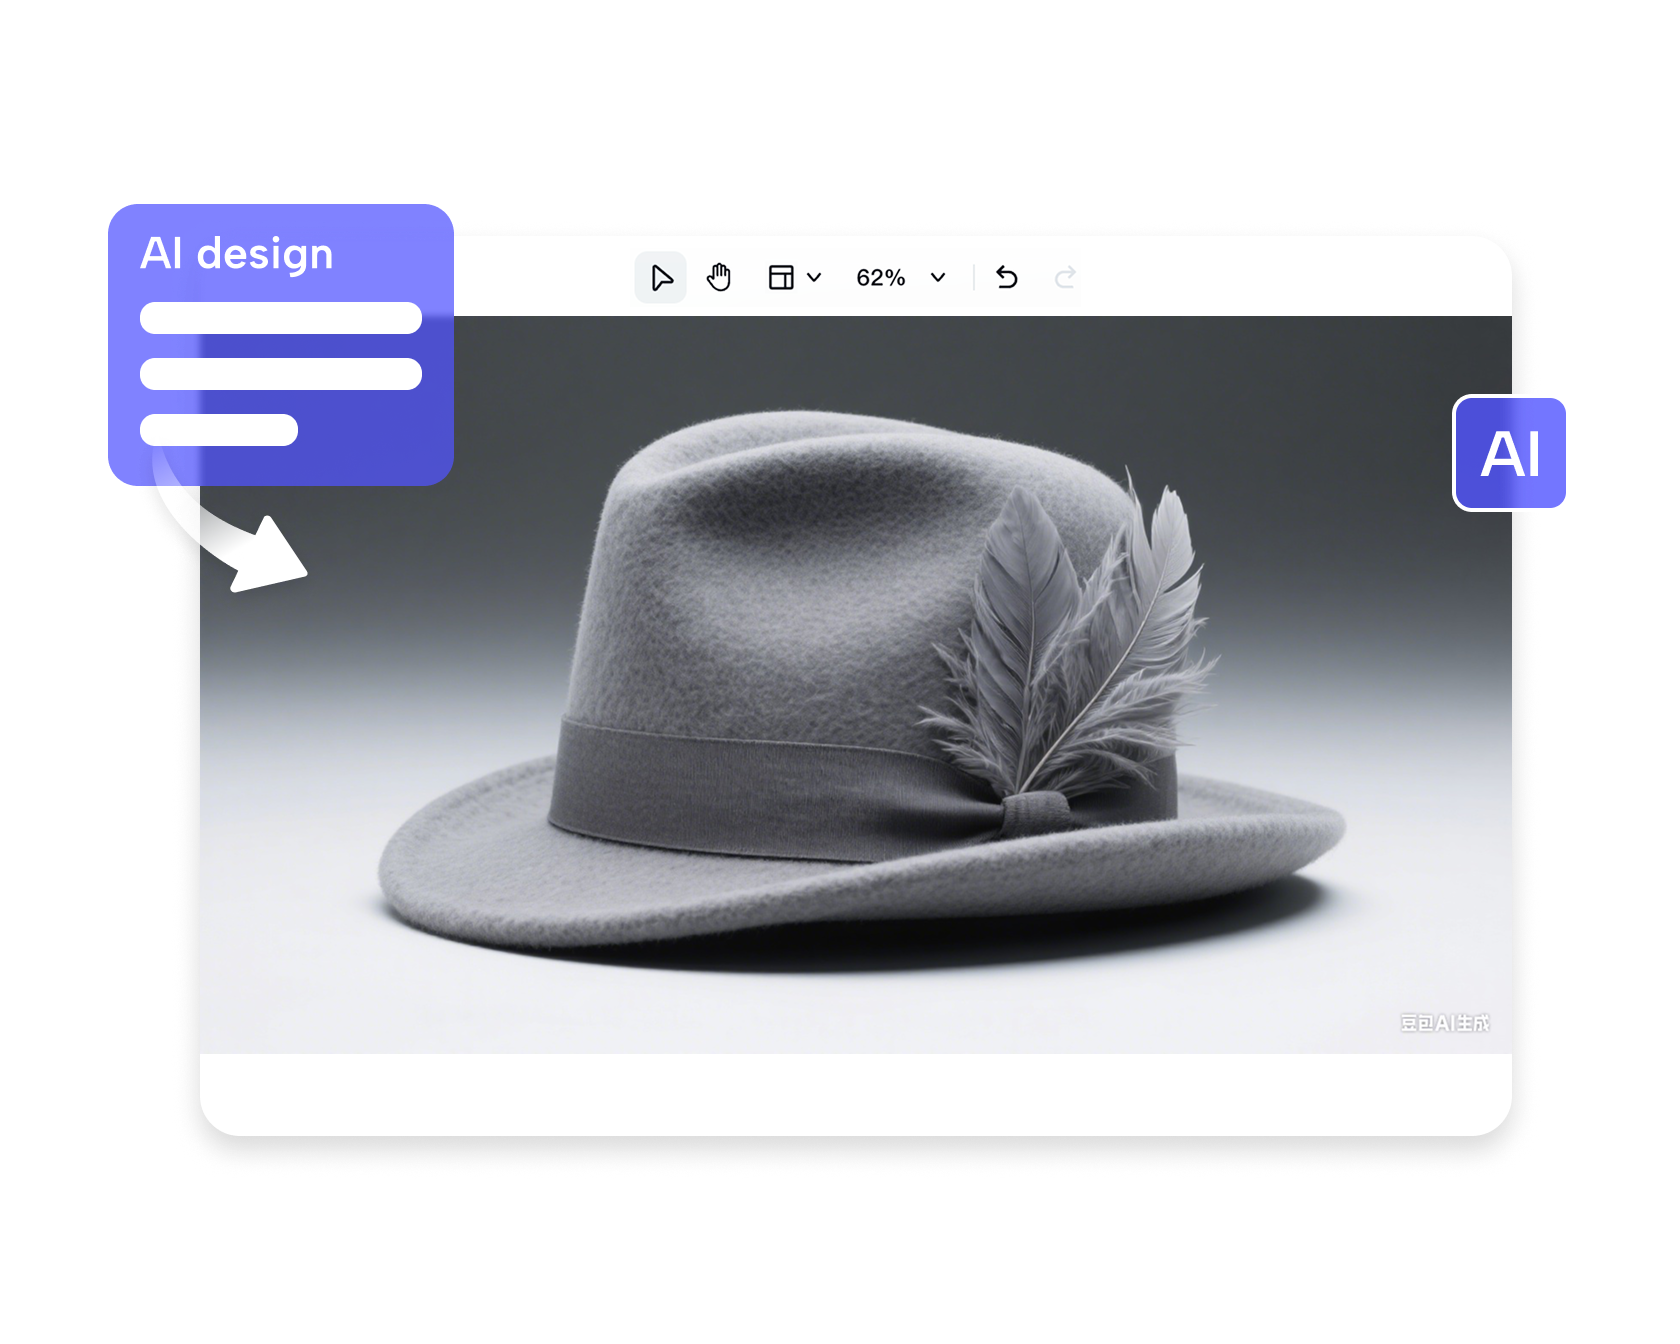The width and height of the screenshot is (1680, 1344).
Task: Switch to the AI design card
Action: [x=280, y=340]
